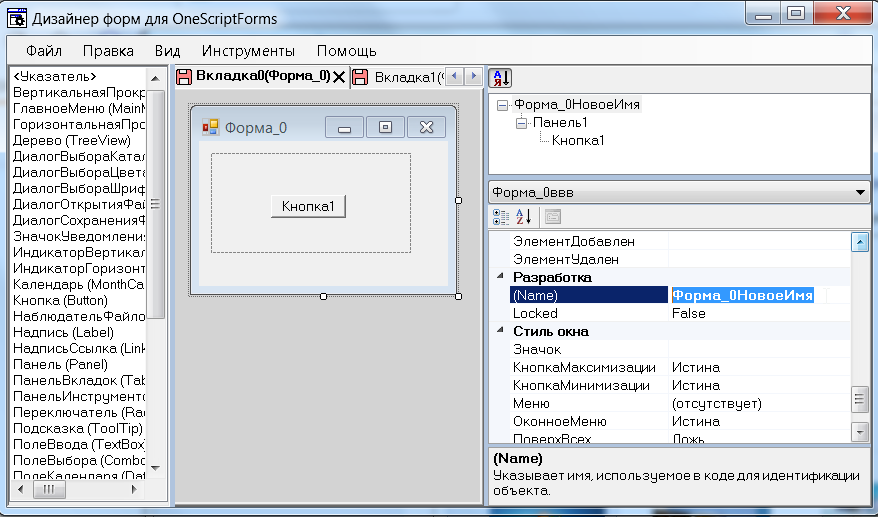This screenshot has width=878, height=517.
Task: Select Кнопка1 in the component tree
Action: [x=578, y=140]
